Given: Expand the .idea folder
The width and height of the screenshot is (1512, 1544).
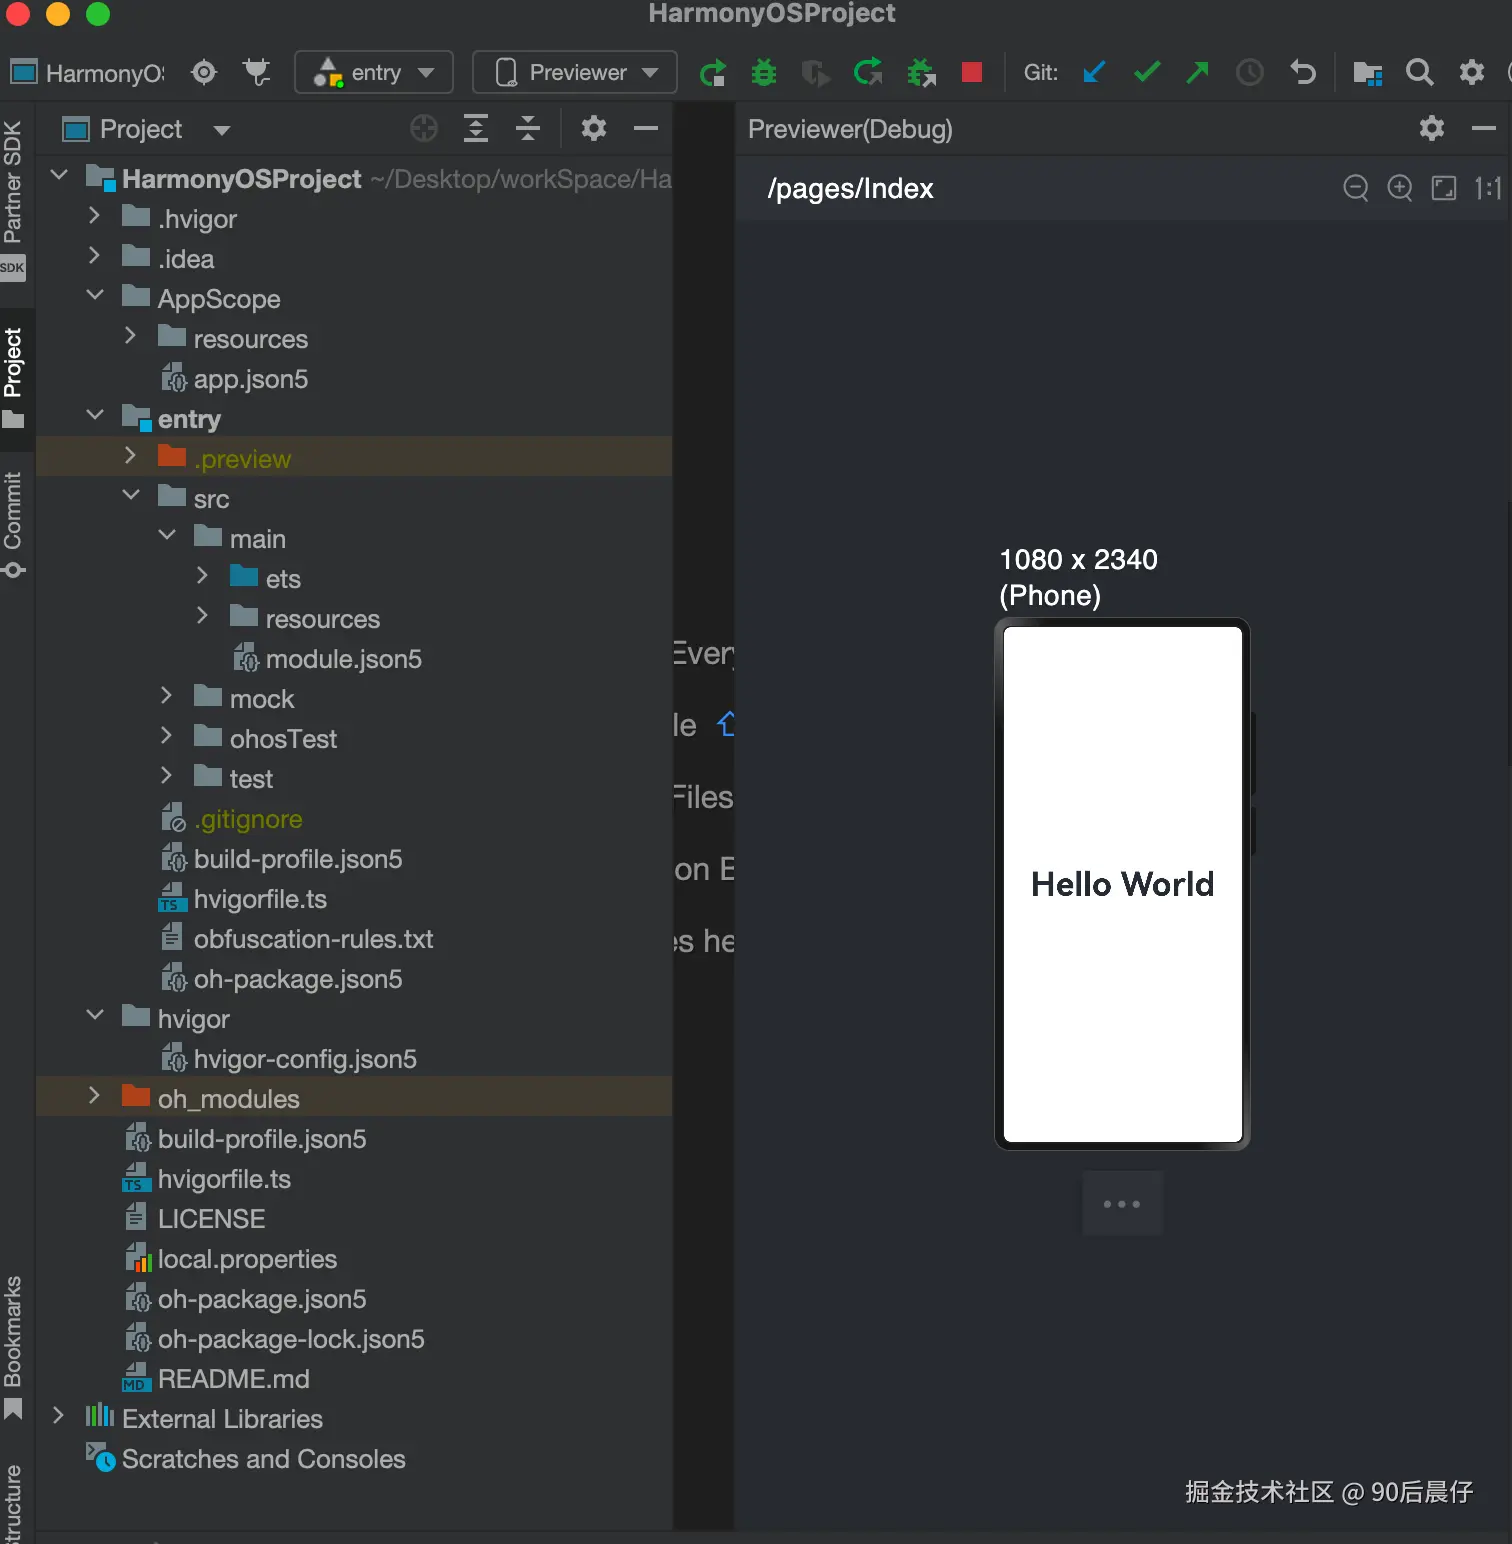Looking at the screenshot, I should [x=94, y=256].
